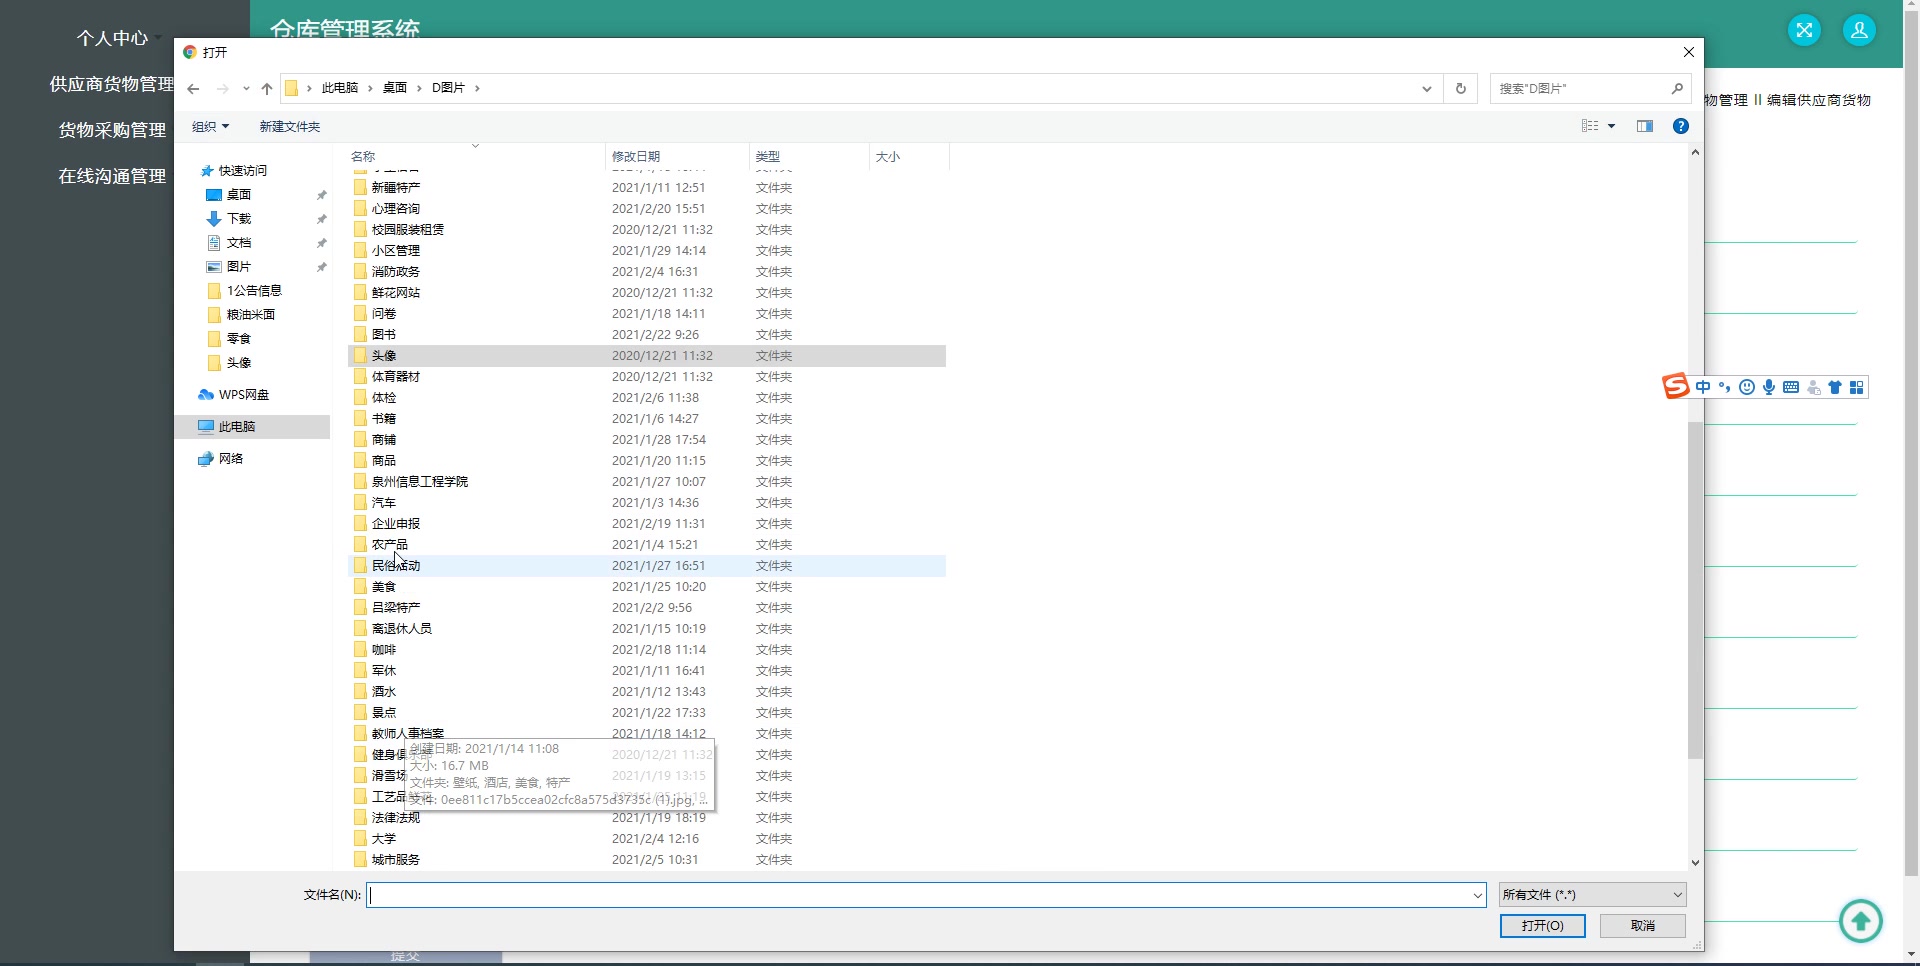Select 此电脑 in the address breadcrumb
Viewport: 1920px width, 966px height.
tap(340, 88)
